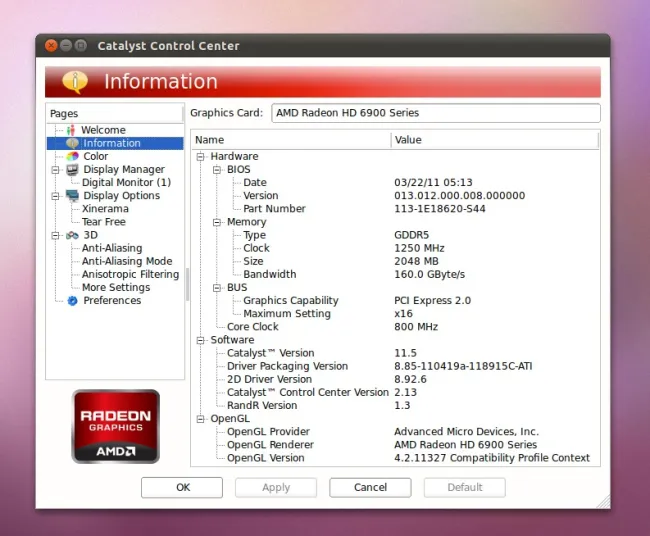This screenshot has height=536, width=650.
Task: Open Anti-Aliasing Mode page
Action: click(127, 261)
